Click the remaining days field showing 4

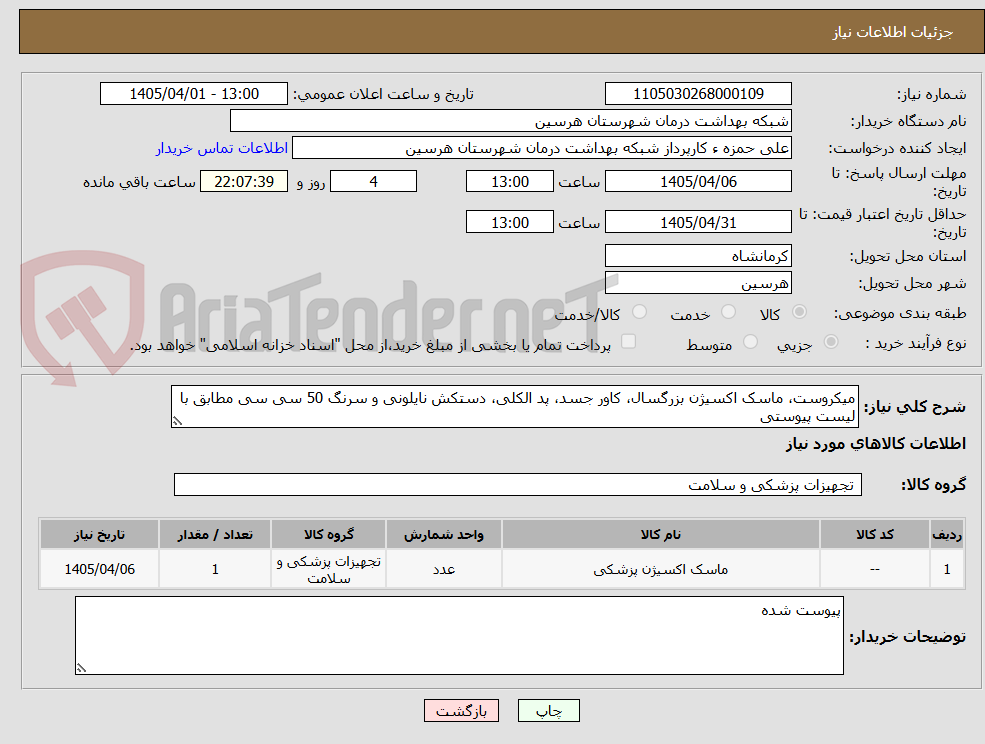click(373, 182)
